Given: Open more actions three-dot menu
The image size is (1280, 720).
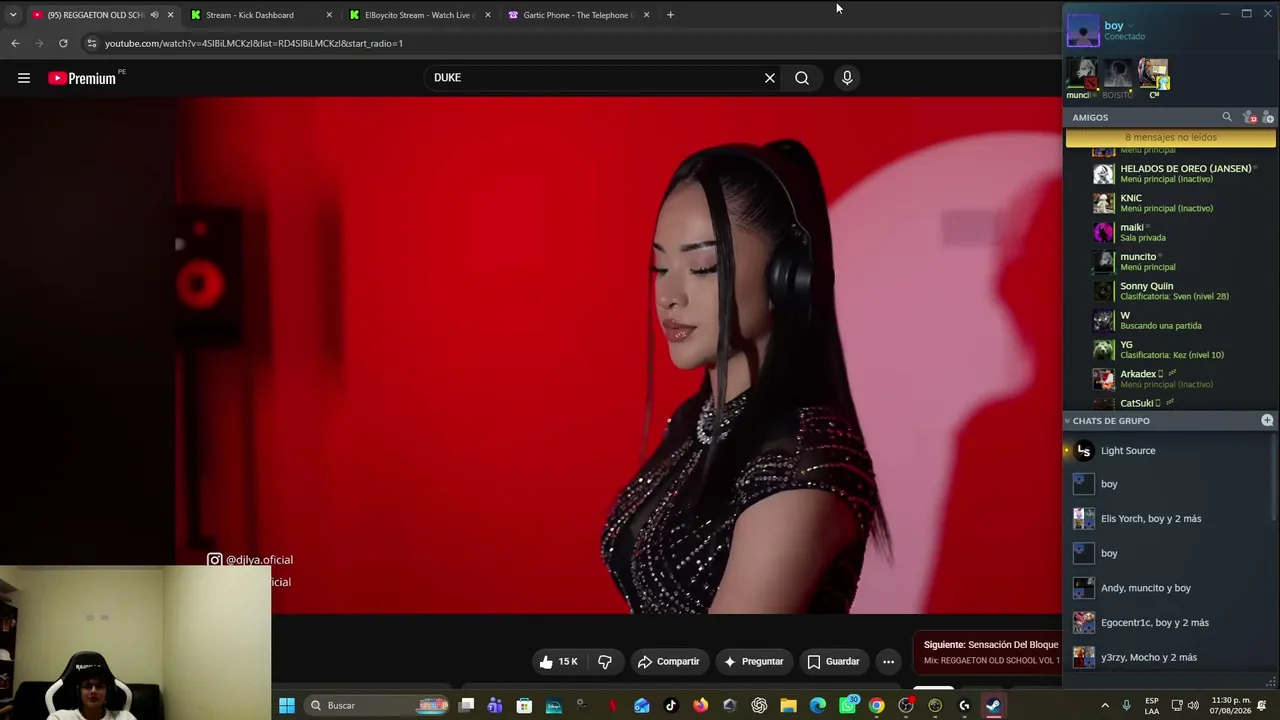Looking at the screenshot, I should 888,661.
